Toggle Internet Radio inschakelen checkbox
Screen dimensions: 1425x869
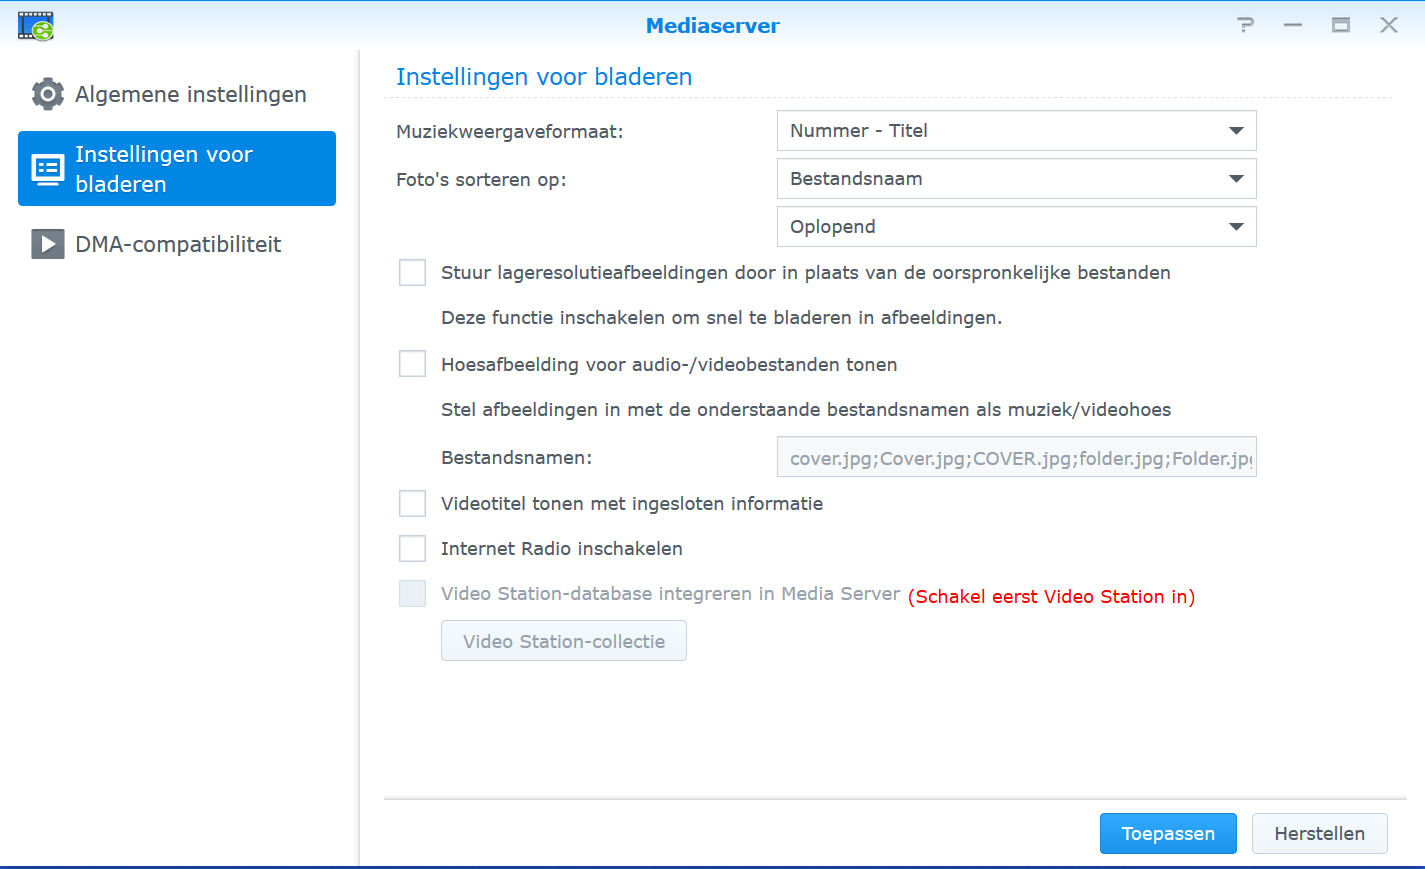pyautogui.click(x=412, y=548)
